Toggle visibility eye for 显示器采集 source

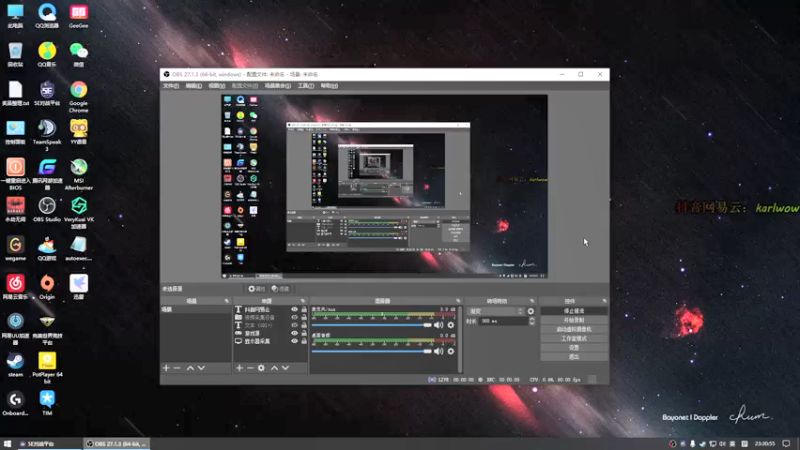coord(294,341)
